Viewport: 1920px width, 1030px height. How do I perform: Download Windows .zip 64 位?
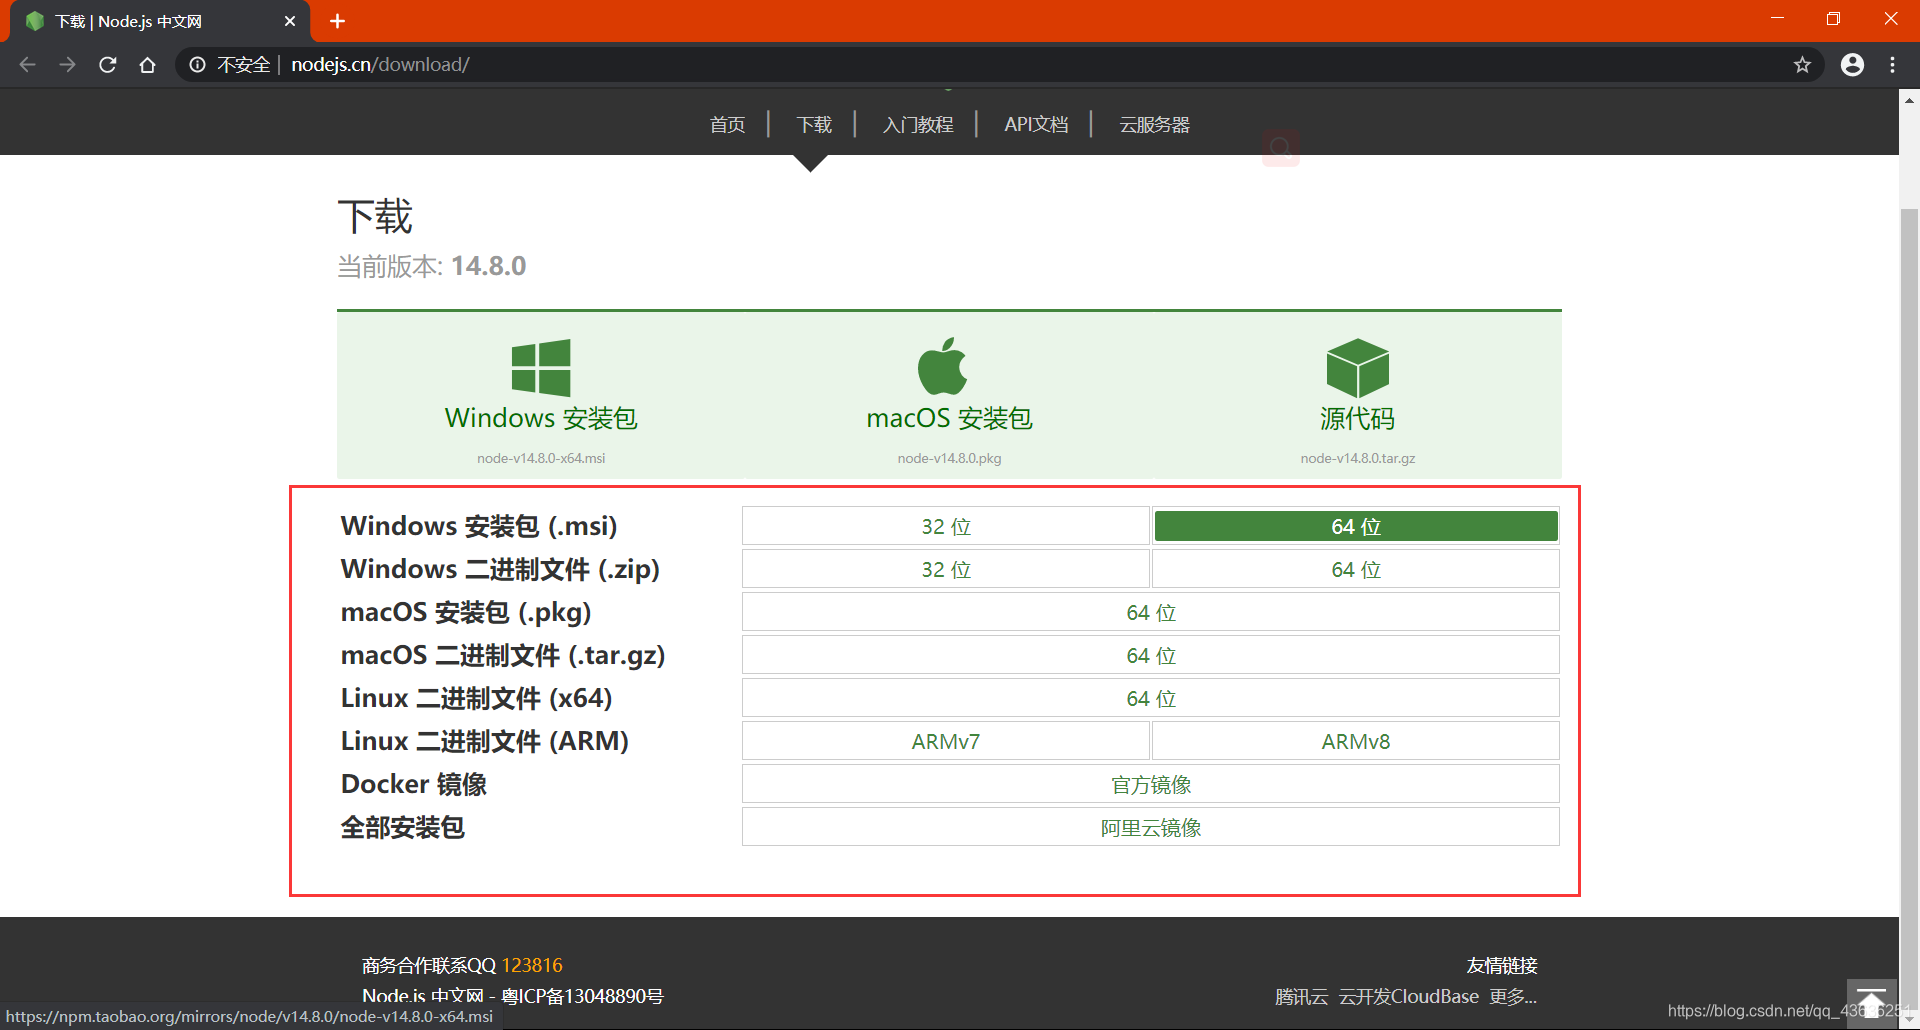[x=1356, y=569]
